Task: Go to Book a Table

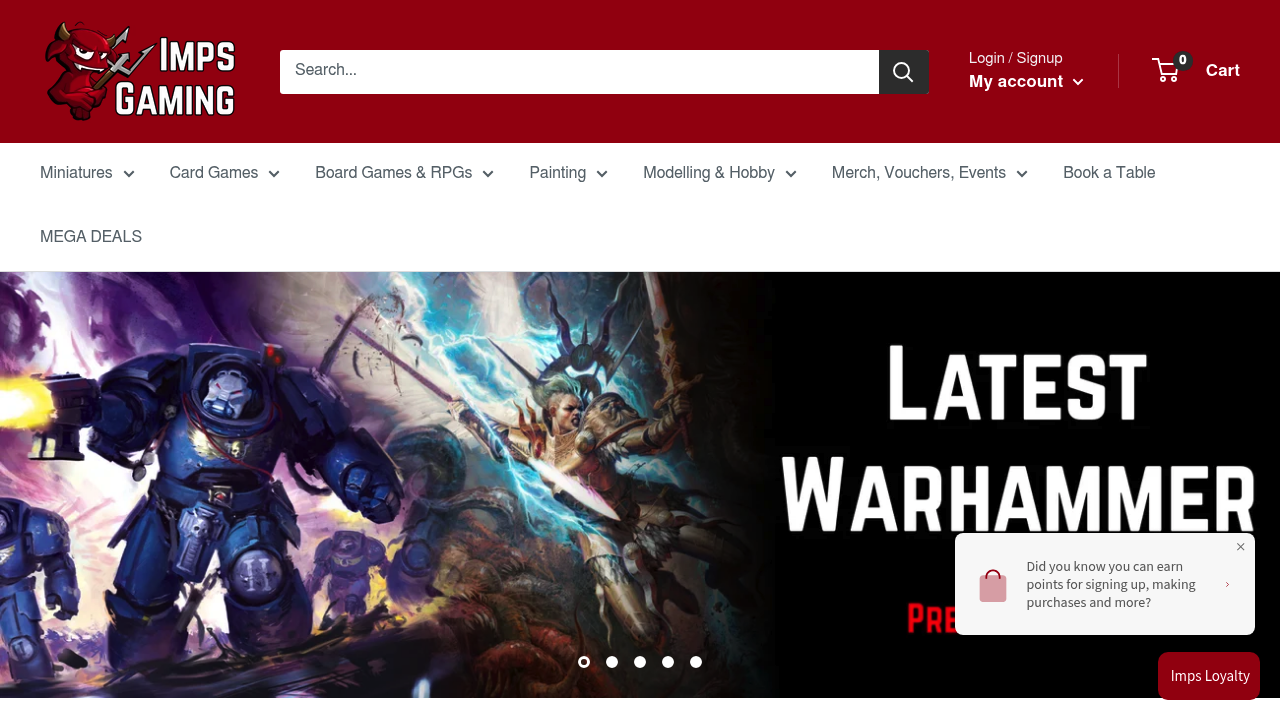Action: (x=1109, y=173)
